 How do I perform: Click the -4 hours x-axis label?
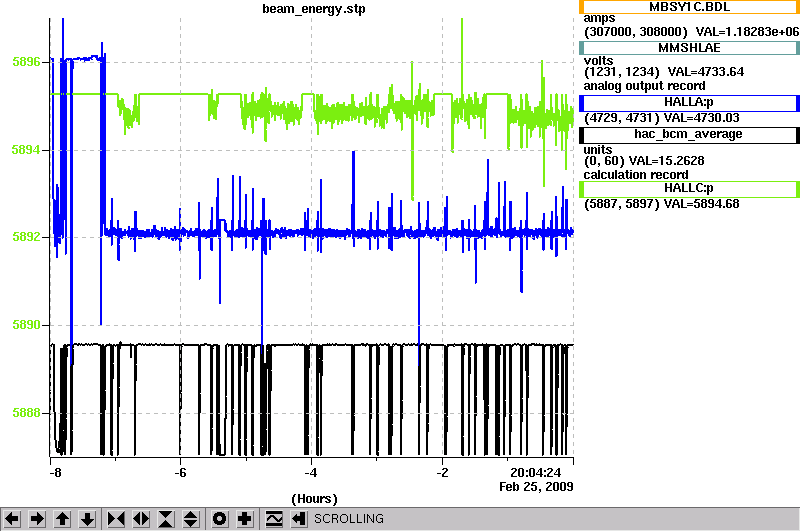311,473
